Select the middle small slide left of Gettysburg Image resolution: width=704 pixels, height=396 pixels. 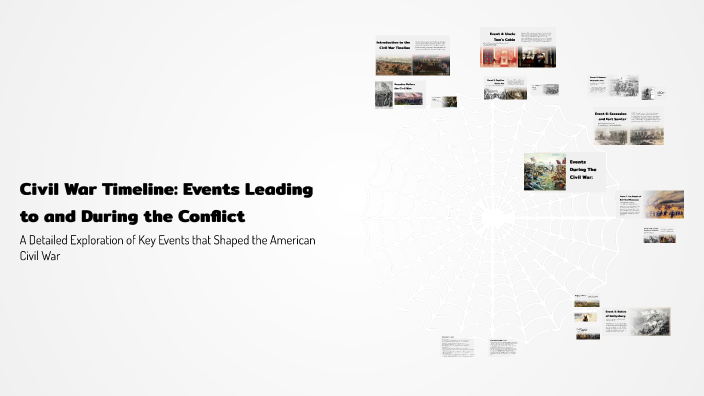tap(586, 317)
